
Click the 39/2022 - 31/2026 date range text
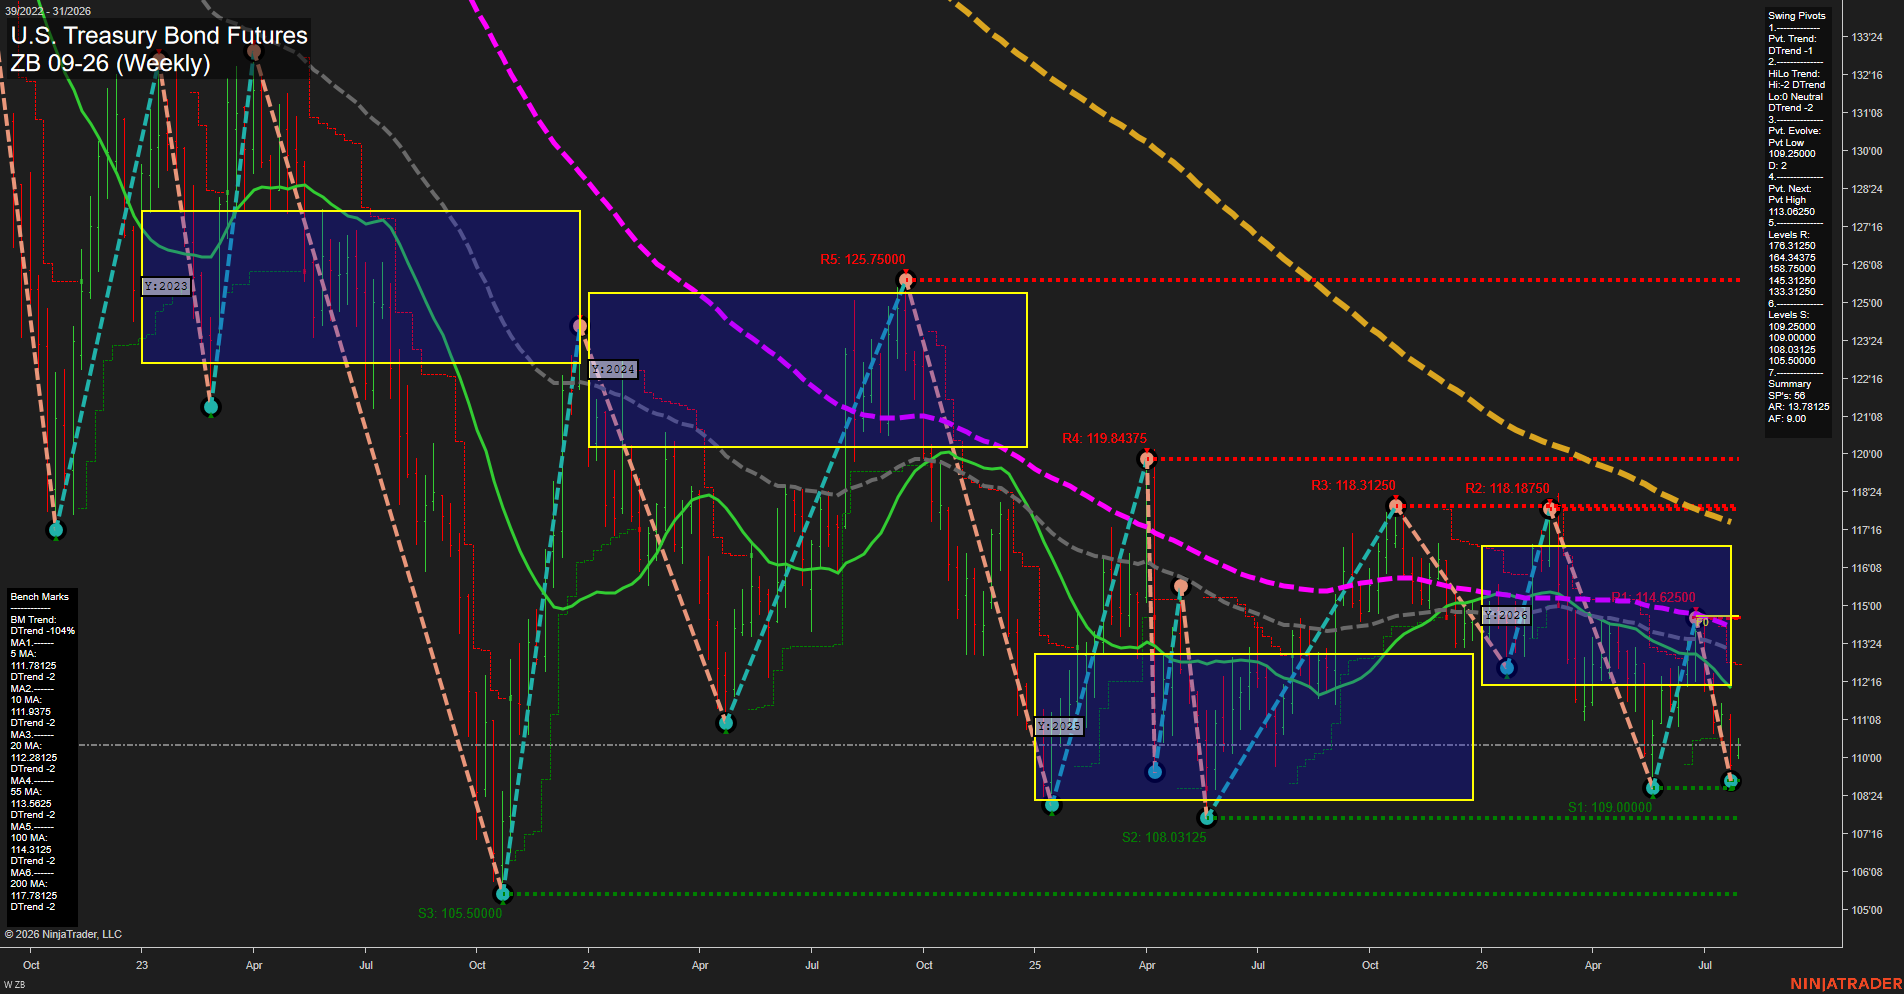tap(48, 11)
